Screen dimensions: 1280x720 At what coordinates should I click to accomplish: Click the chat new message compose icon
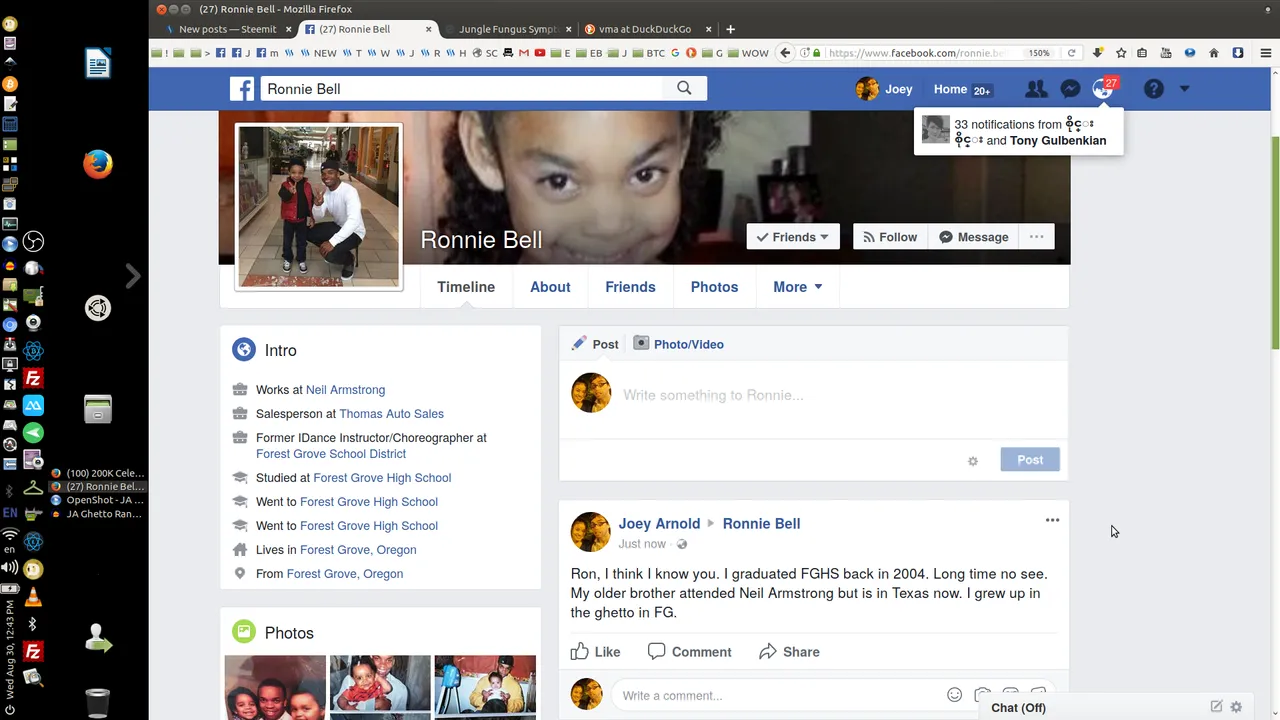pos(1216,706)
